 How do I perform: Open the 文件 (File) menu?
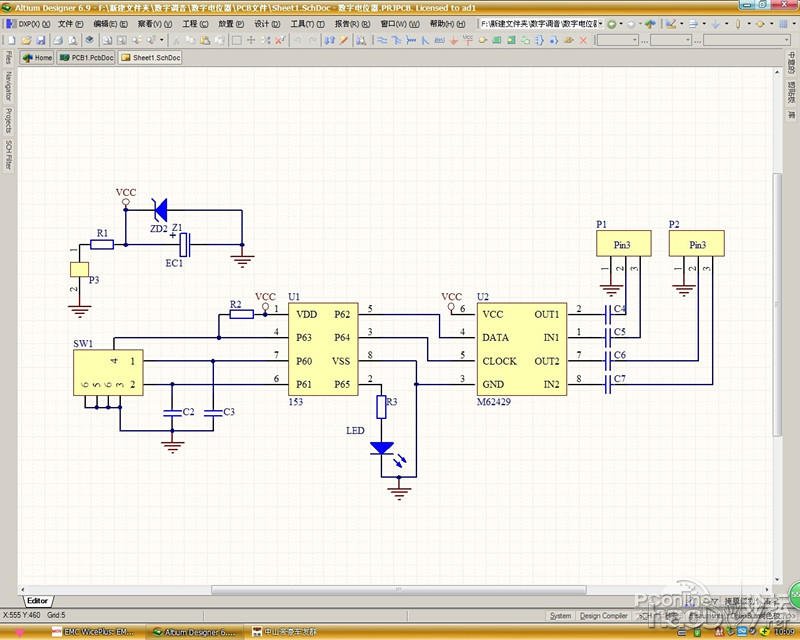coord(70,23)
